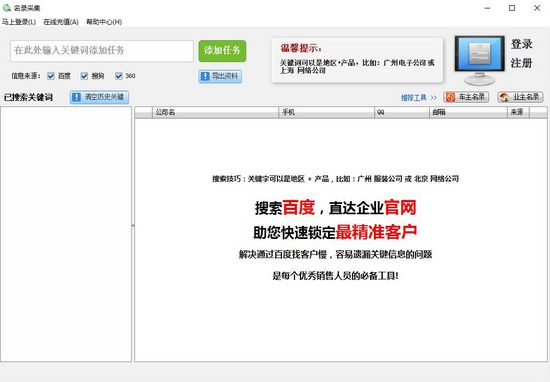The height and width of the screenshot is (382, 550).
Task: Click the 清空历史关键 button
Action: click(99, 97)
